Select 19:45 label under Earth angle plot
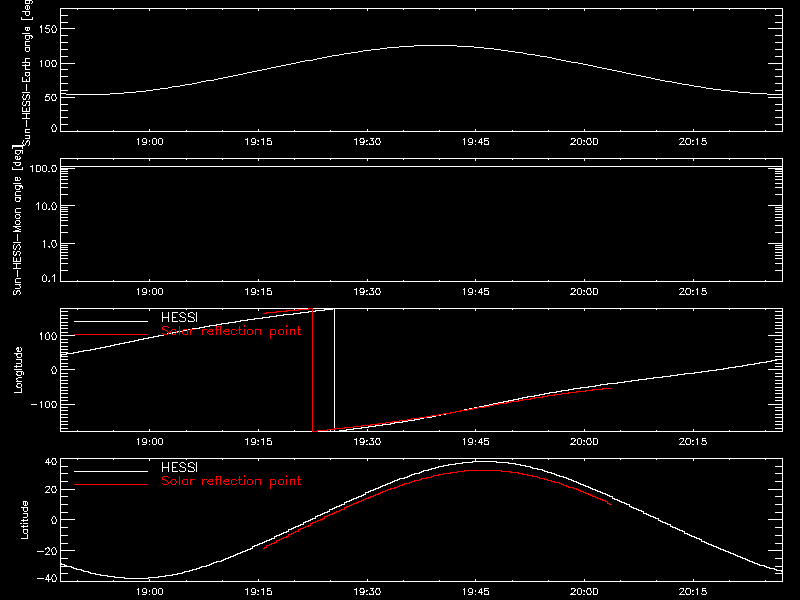The image size is (800, 600). (x=476, y=141)
